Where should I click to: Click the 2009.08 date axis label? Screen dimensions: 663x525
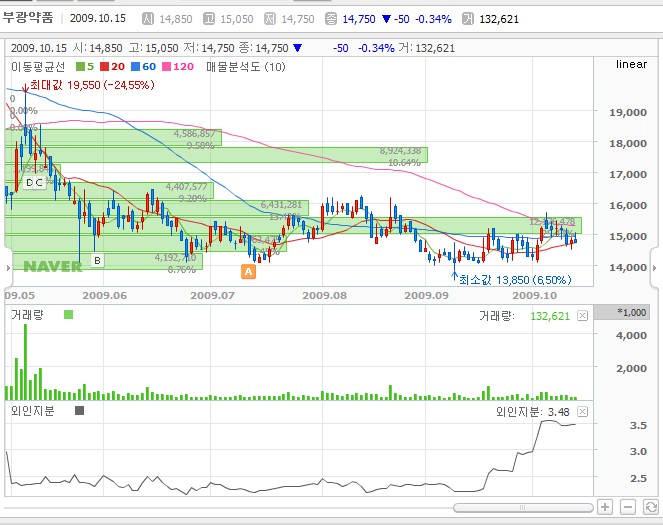click(x=324, y=295)
